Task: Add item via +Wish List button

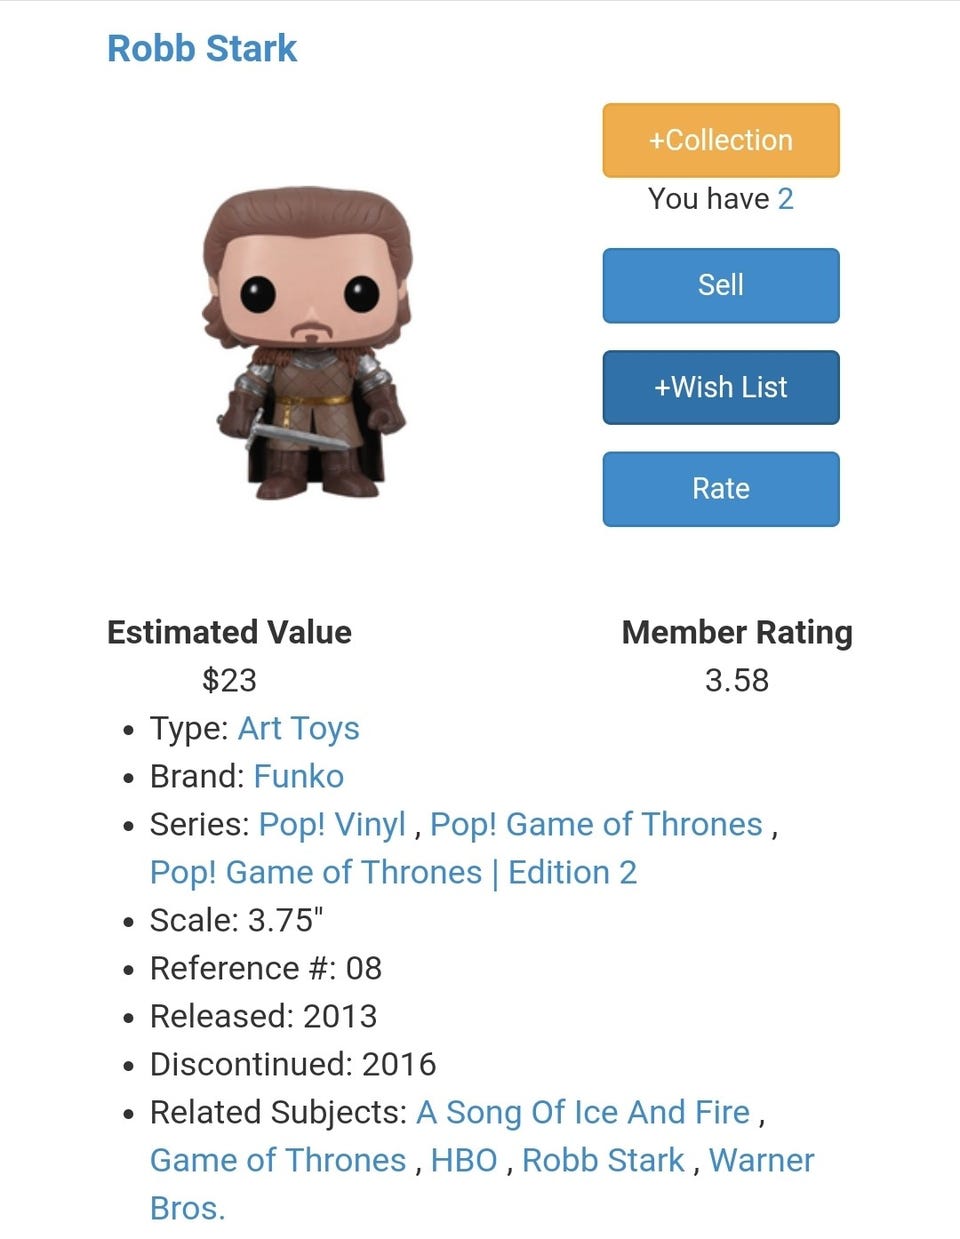Action: (x=720, y=387)
